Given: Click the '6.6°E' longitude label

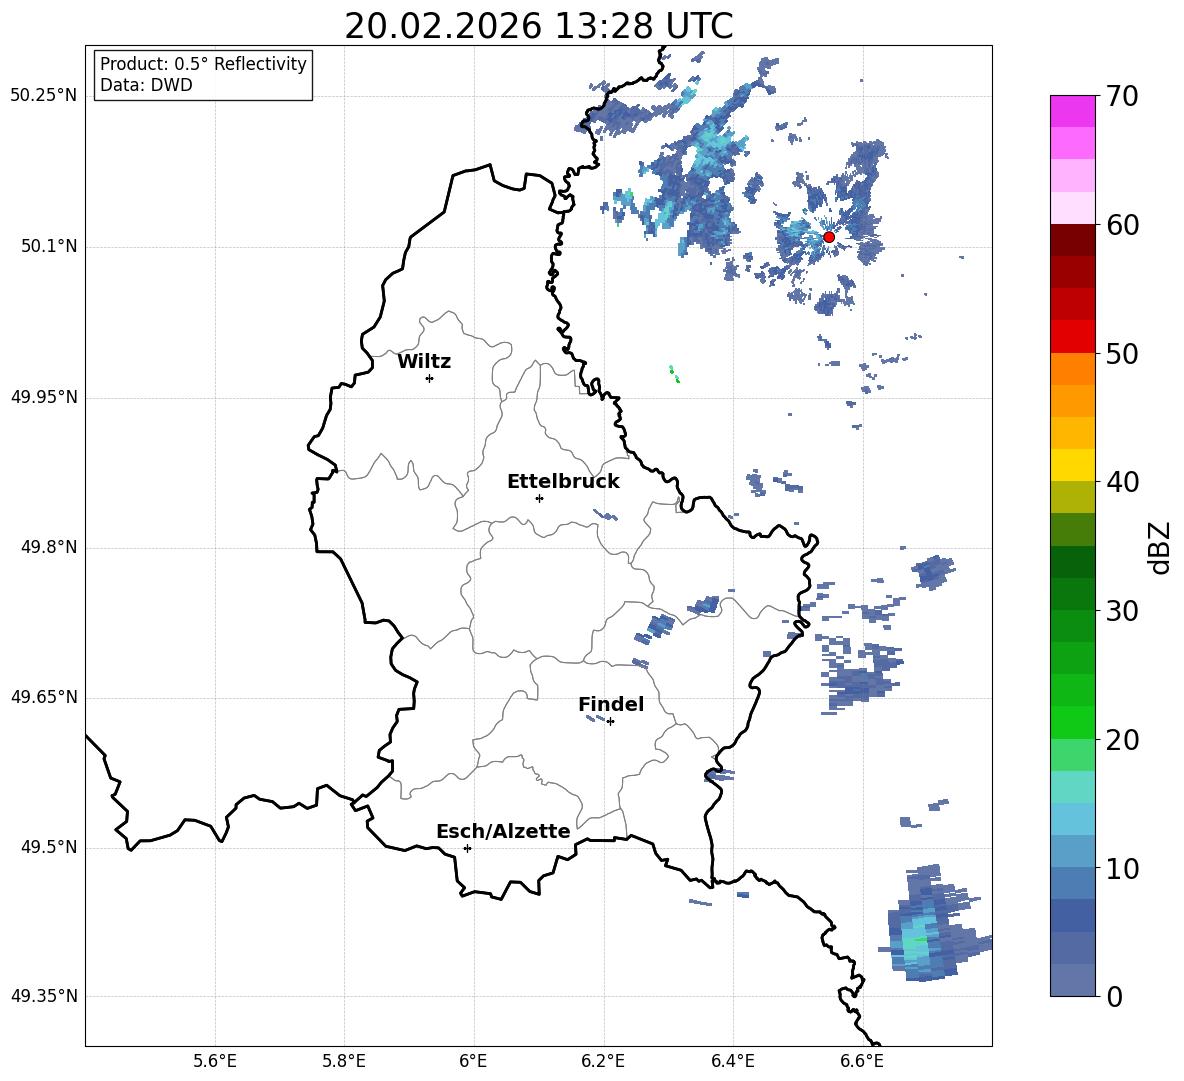Looking at the screenshot, I should (862, 1061).
